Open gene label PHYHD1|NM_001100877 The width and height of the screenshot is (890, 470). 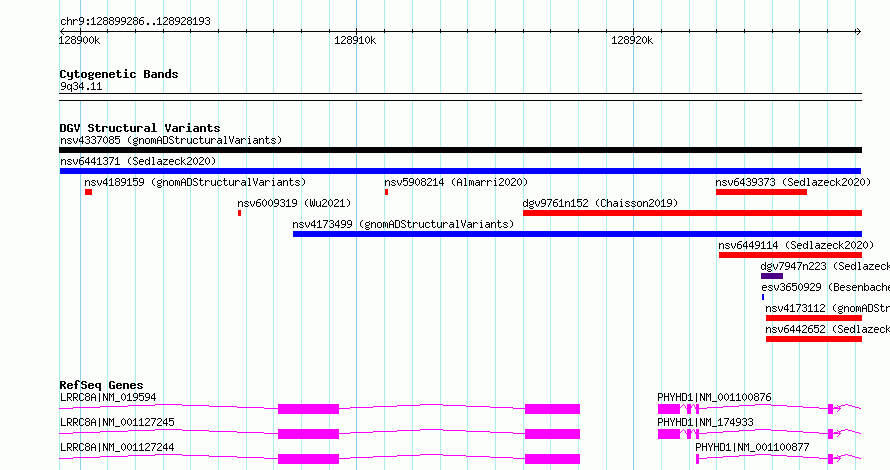752,447
